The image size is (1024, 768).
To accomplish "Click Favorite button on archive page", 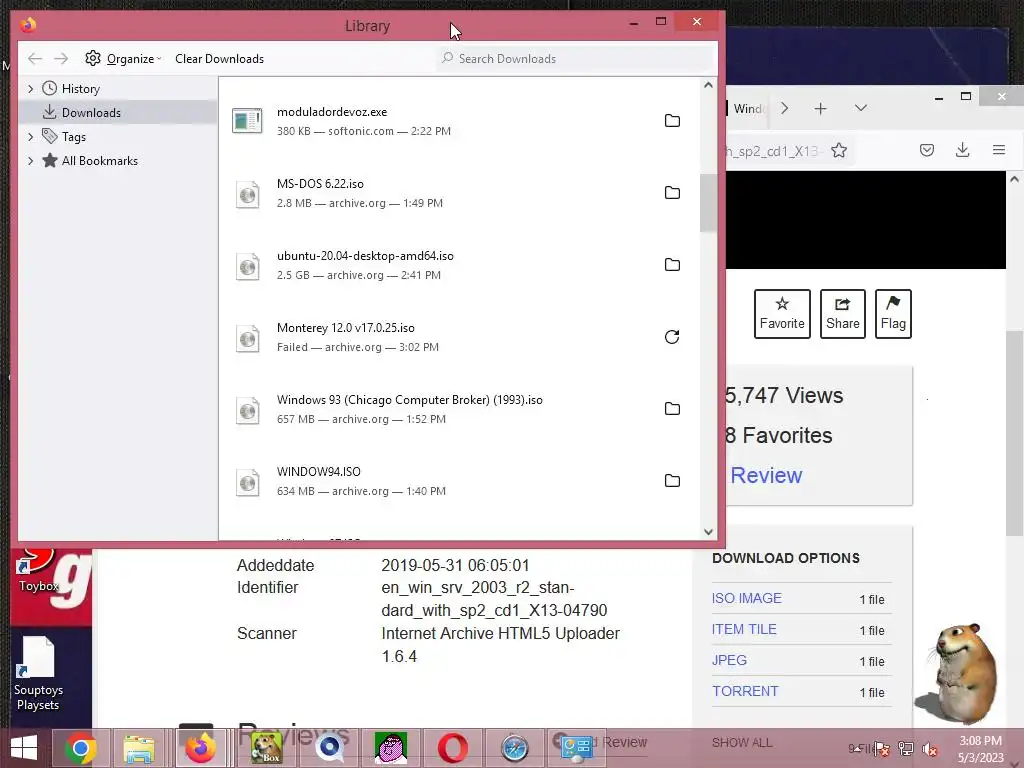I will 782,314.
